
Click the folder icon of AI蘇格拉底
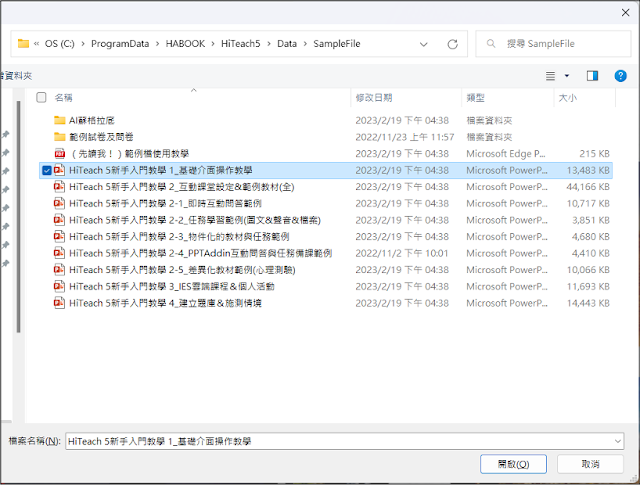pyautogui.click(x=60, y=120)
